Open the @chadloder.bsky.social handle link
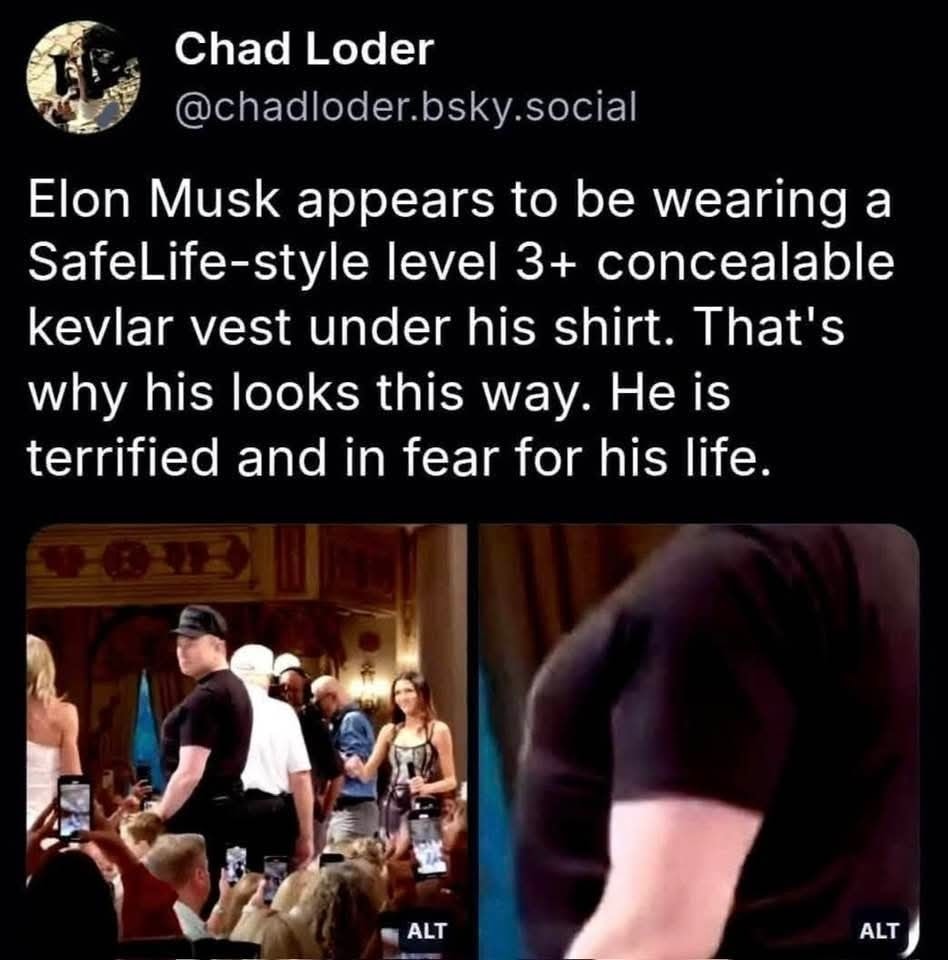This screenshot has width=948, height=960. [406, 107]
